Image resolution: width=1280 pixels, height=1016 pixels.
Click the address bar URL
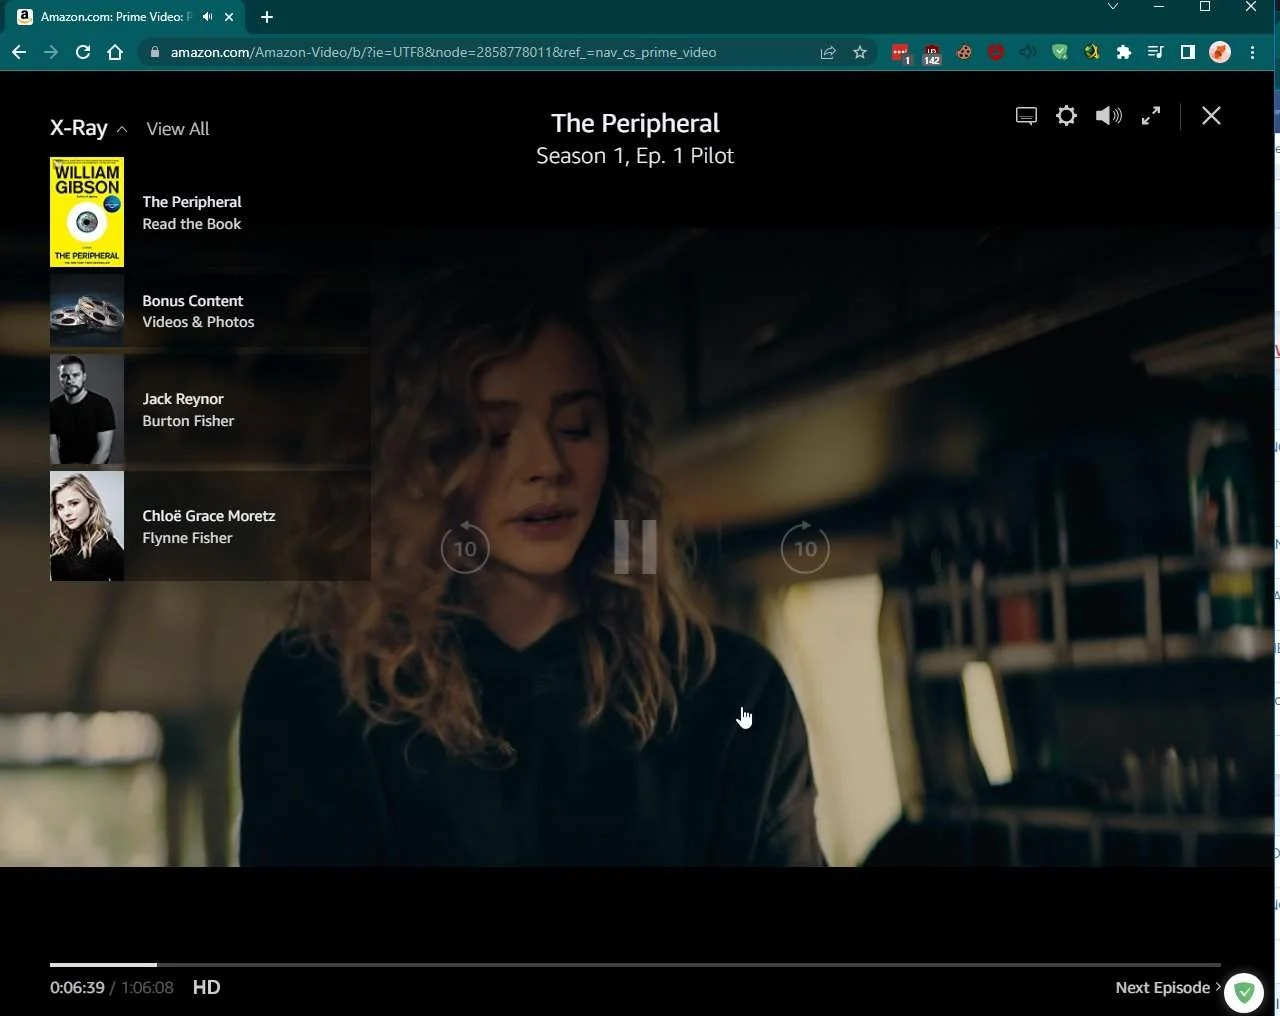coord(443,52)
